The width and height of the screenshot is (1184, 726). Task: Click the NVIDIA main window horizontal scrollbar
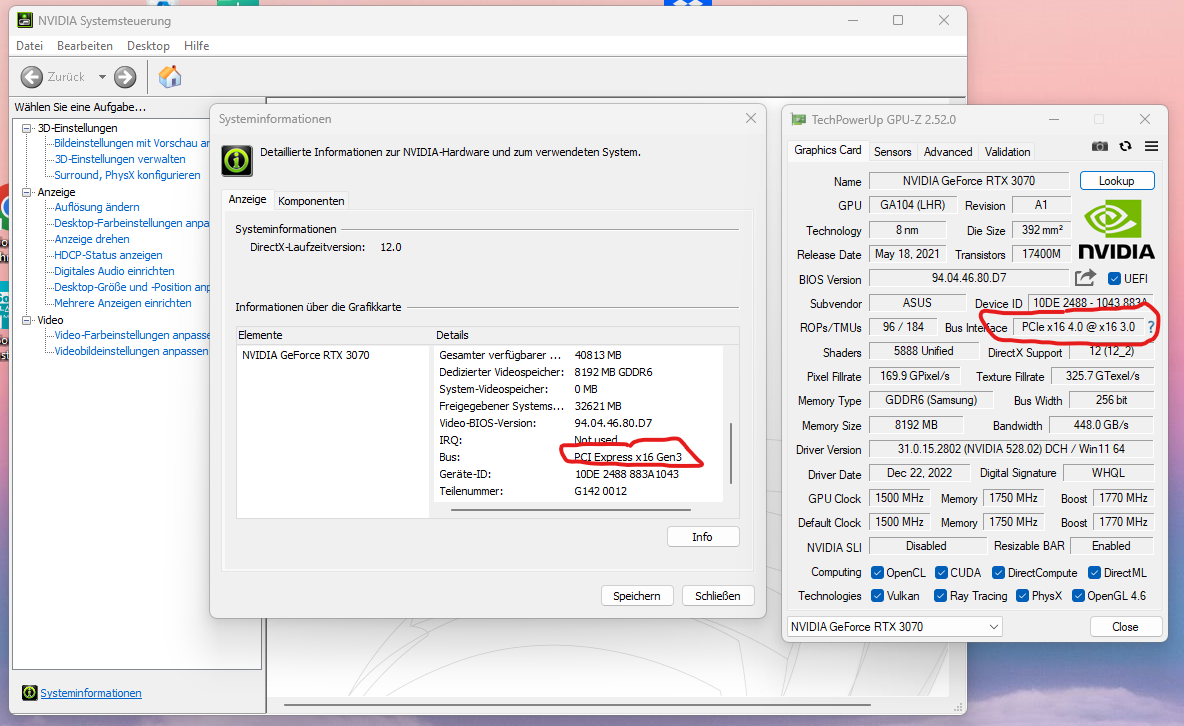point(577,705)
